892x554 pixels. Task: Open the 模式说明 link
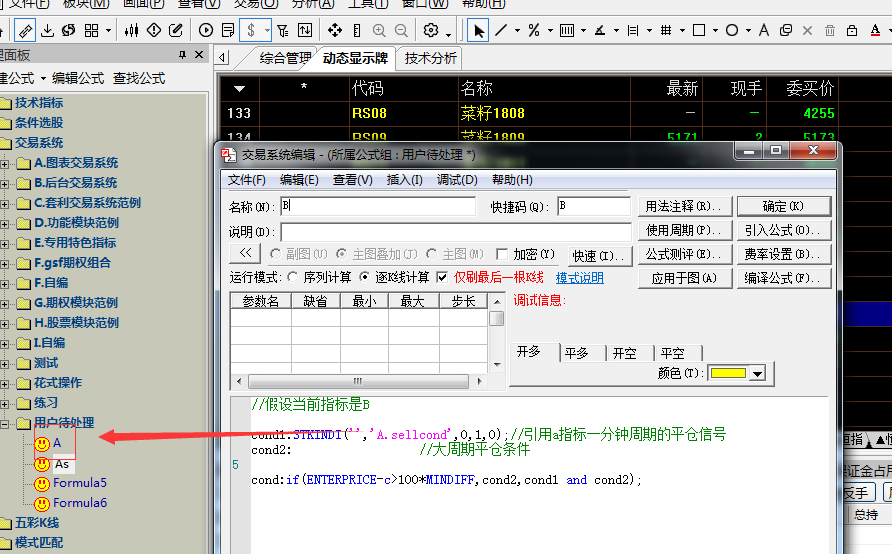pyautogui.click(x=579, y=278)
